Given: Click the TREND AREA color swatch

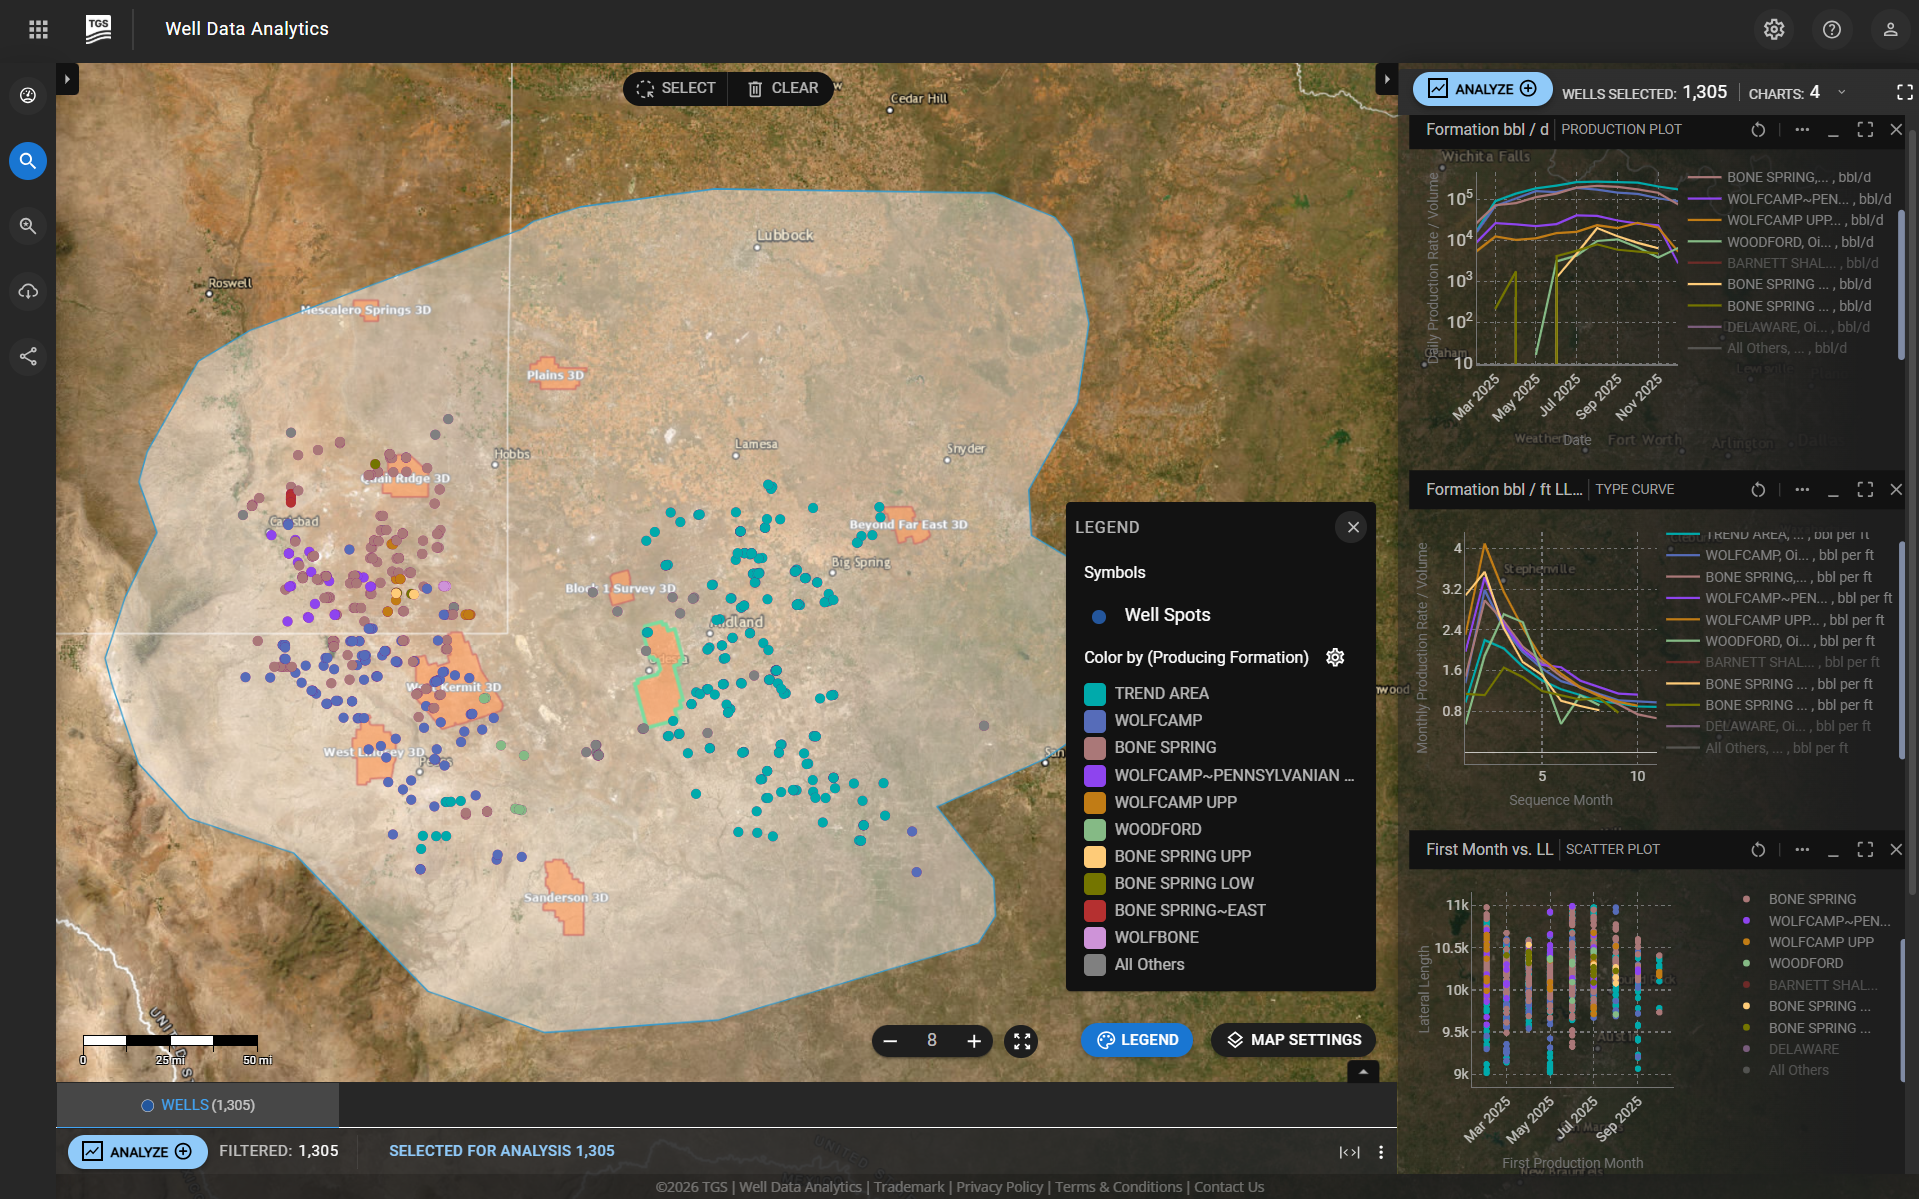Looking at the screenshot, I should (1095, 694).
